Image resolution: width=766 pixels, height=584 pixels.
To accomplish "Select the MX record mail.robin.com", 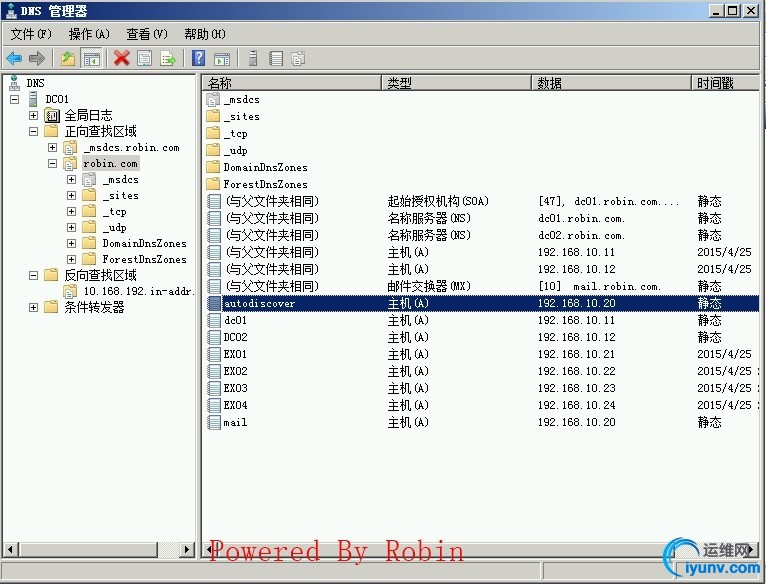I will (481, 286).
